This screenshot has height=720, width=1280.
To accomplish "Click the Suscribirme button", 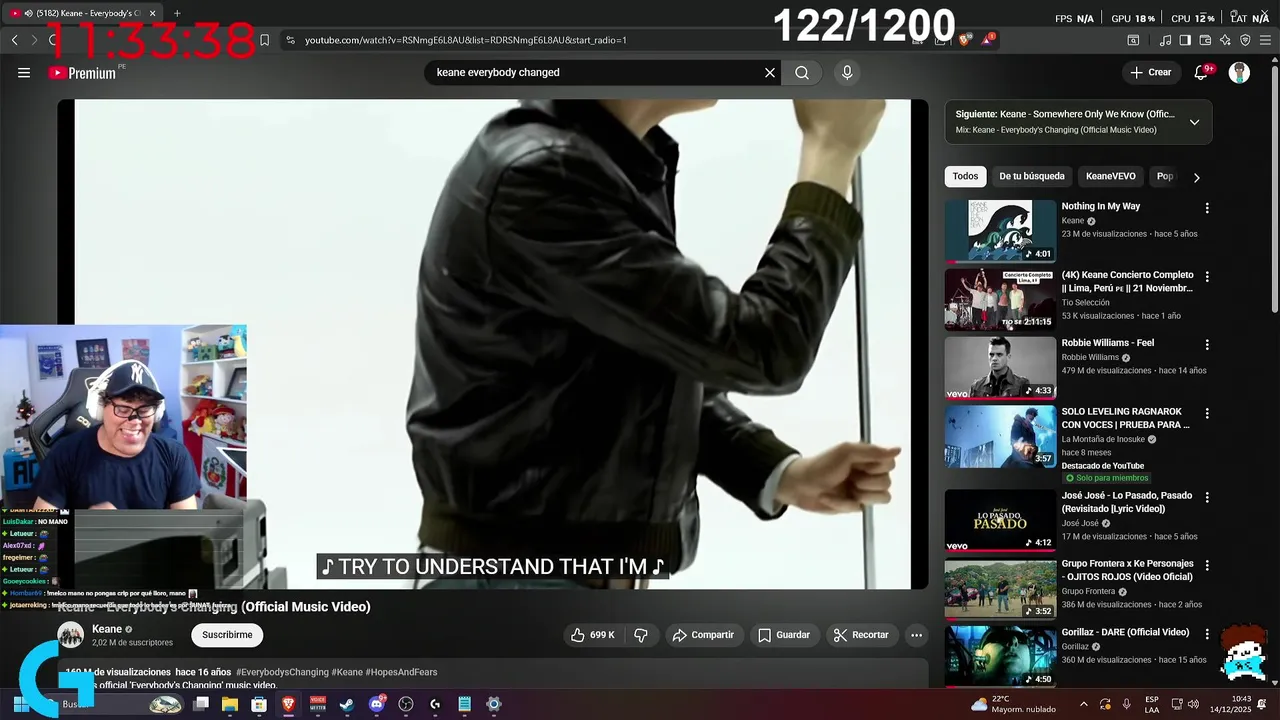I will click(227, 635).
